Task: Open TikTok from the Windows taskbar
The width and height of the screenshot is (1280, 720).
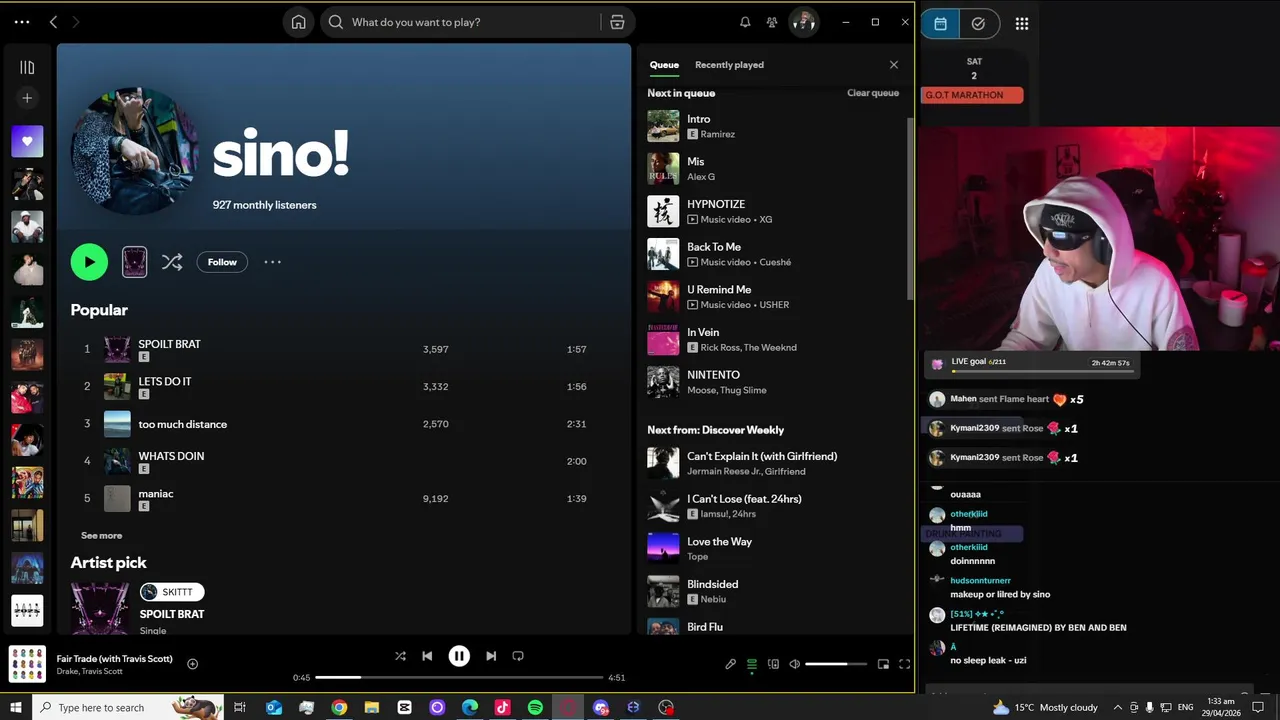Action: coord(502,707)
